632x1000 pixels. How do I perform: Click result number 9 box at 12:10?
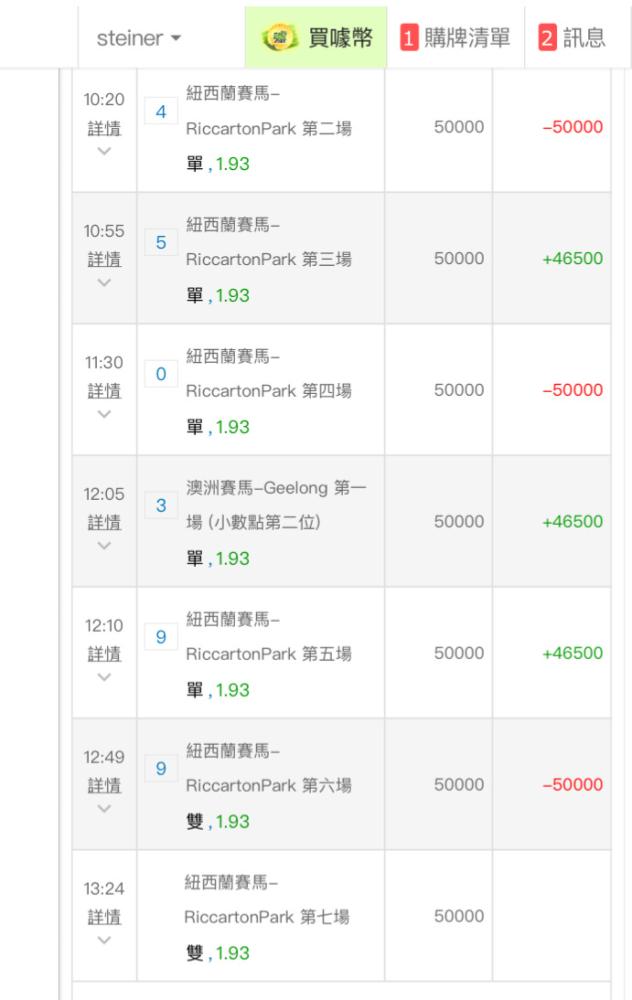(x=161, y=637)
